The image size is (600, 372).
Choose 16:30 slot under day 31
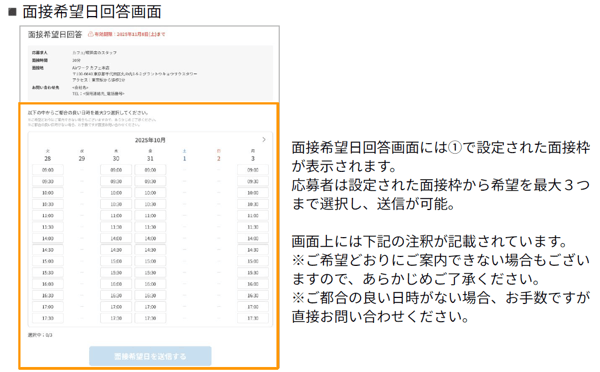point(150,295)
